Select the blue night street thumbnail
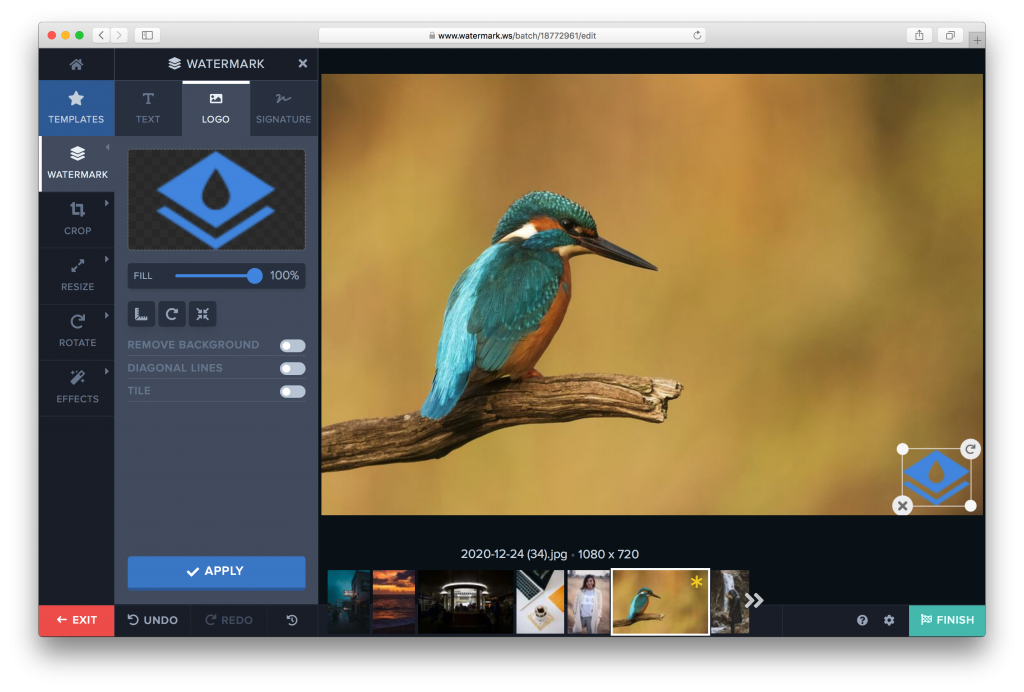Screen dimensions: 1024x692 point(349,602)
